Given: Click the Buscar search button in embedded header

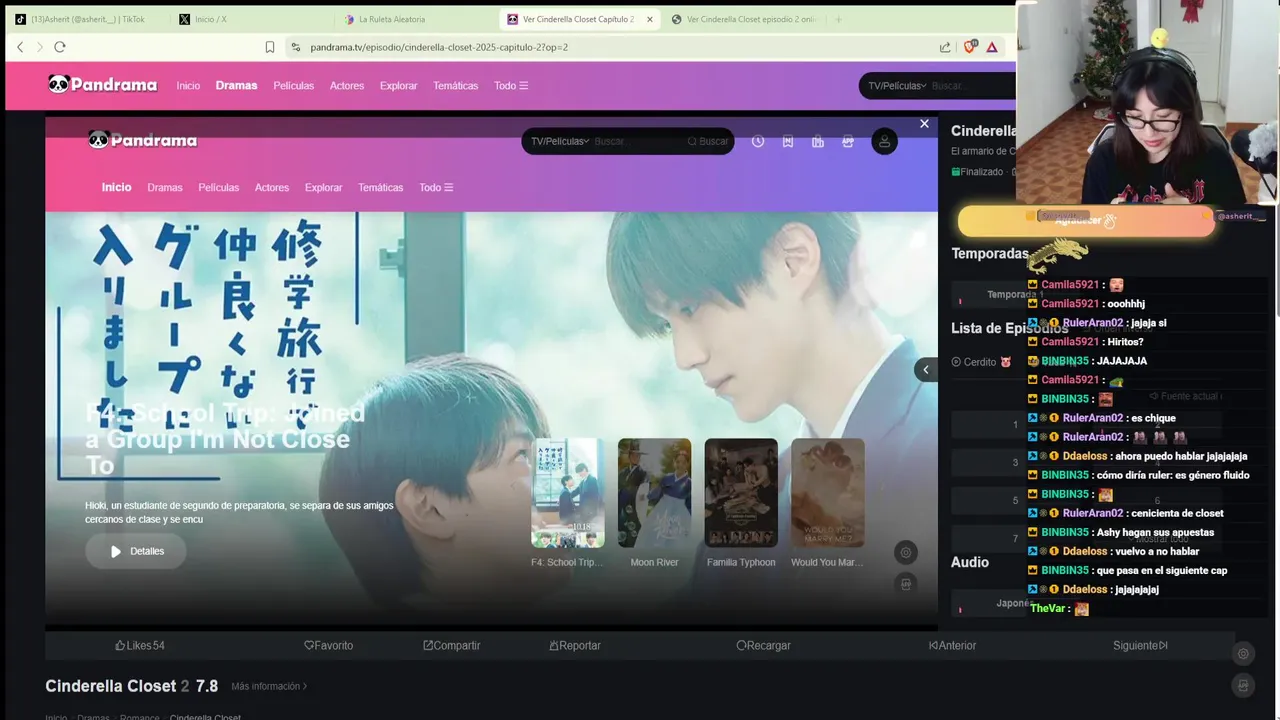Looking at the screenshot, I should point(708,142).
